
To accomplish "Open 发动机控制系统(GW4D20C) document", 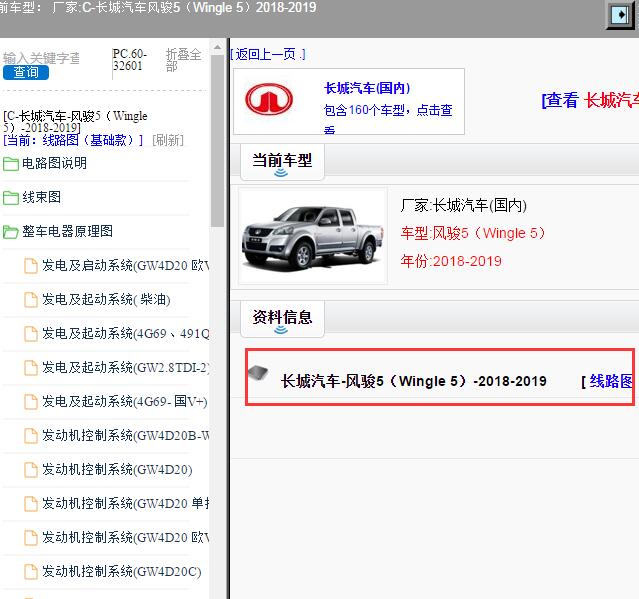I will (x=122, y=571).
